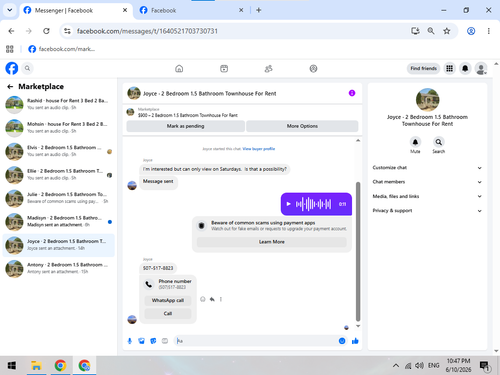Go to Facebook Home icon
The width and height of the screenshot is (500, 375).
tap(179, 69)
